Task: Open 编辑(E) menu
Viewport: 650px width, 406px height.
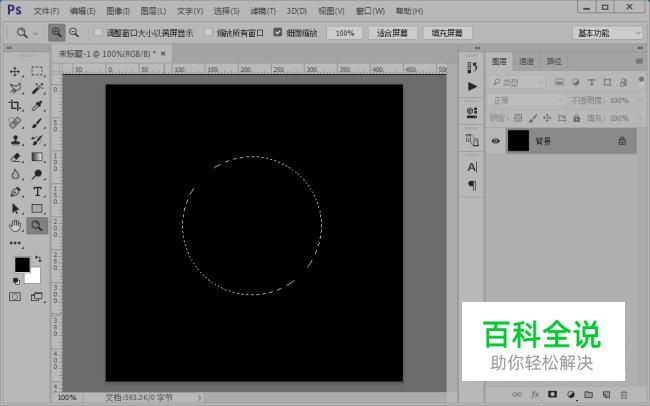Action: click(x=82, y=11)
